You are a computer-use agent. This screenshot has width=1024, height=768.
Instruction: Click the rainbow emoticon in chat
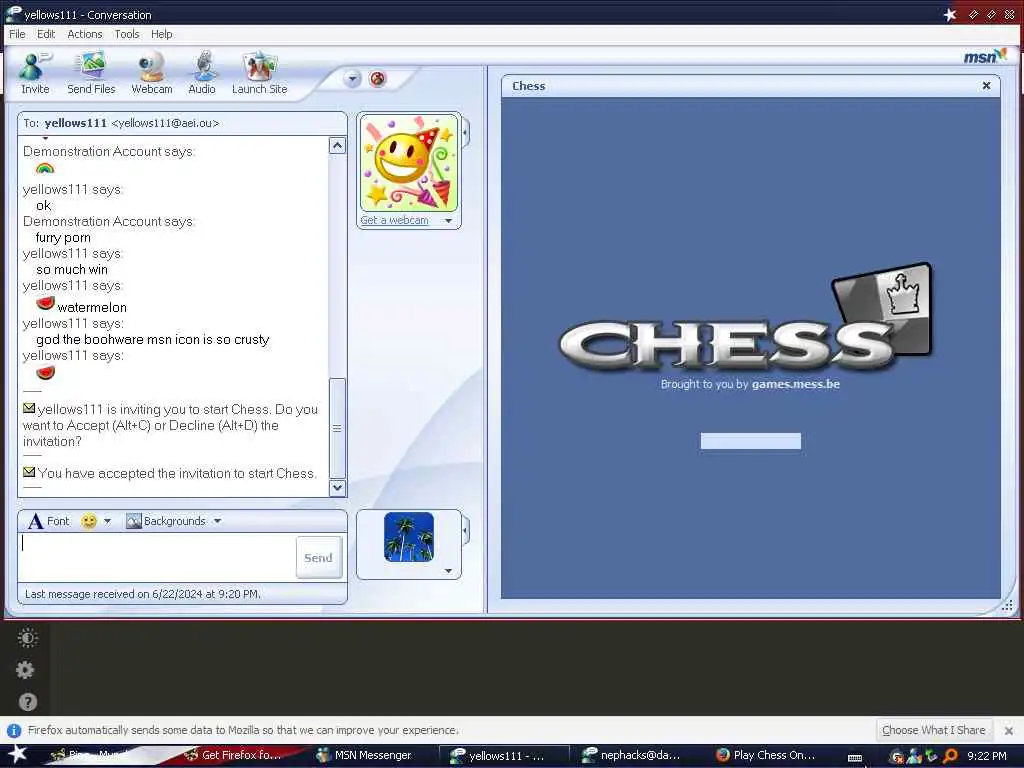click(x=45, y=168)
